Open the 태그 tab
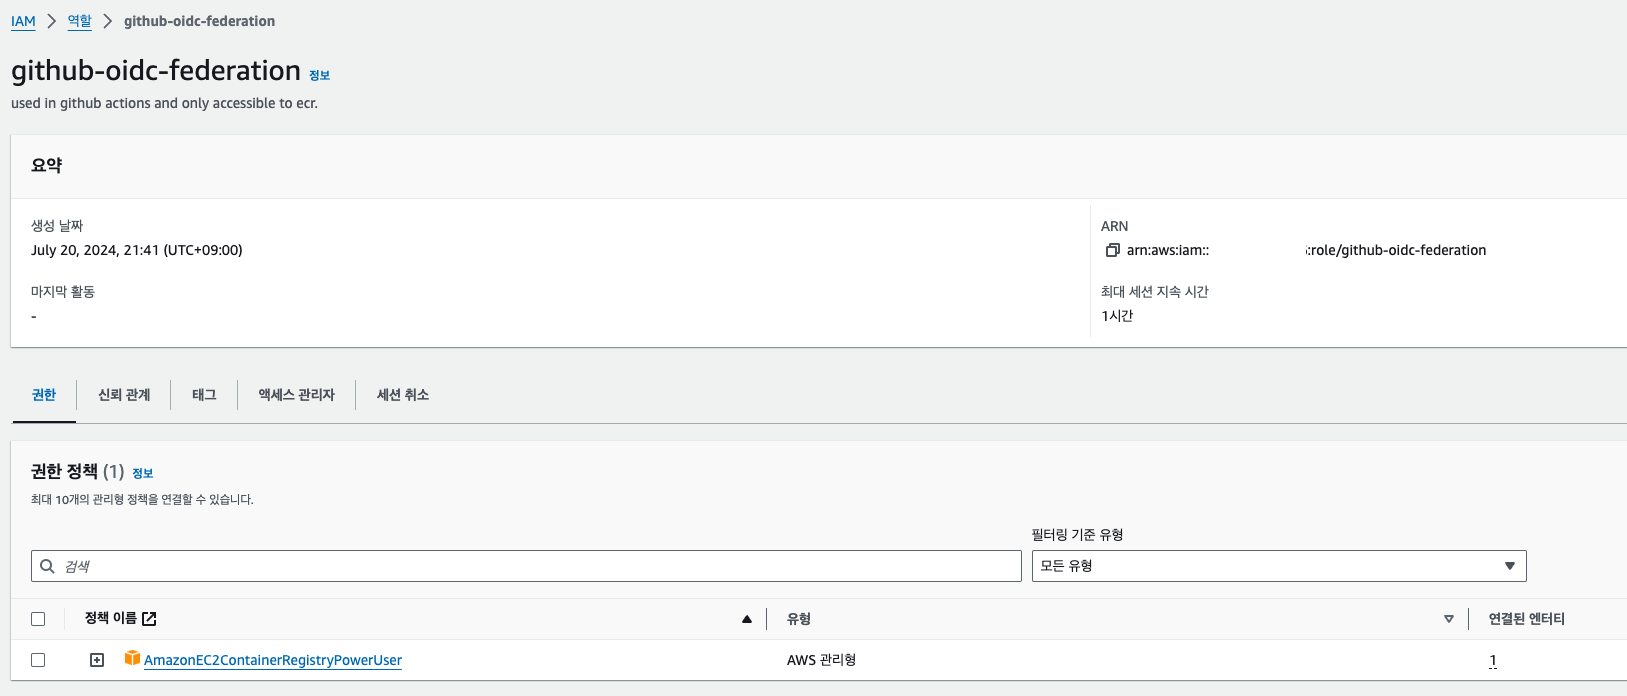Screen dimensions: 1627x696 pos(204,395)
